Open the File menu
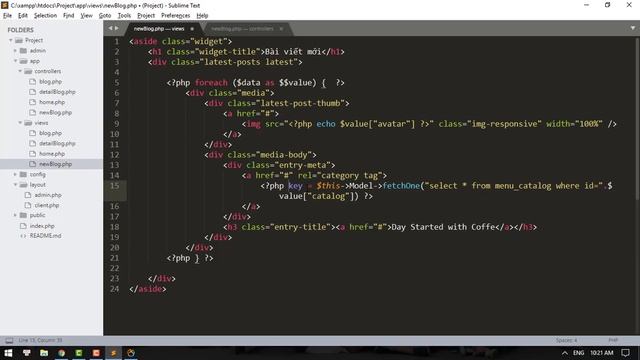Image resolution: width=640 pixels, height=360 pixels. point(7,16)
